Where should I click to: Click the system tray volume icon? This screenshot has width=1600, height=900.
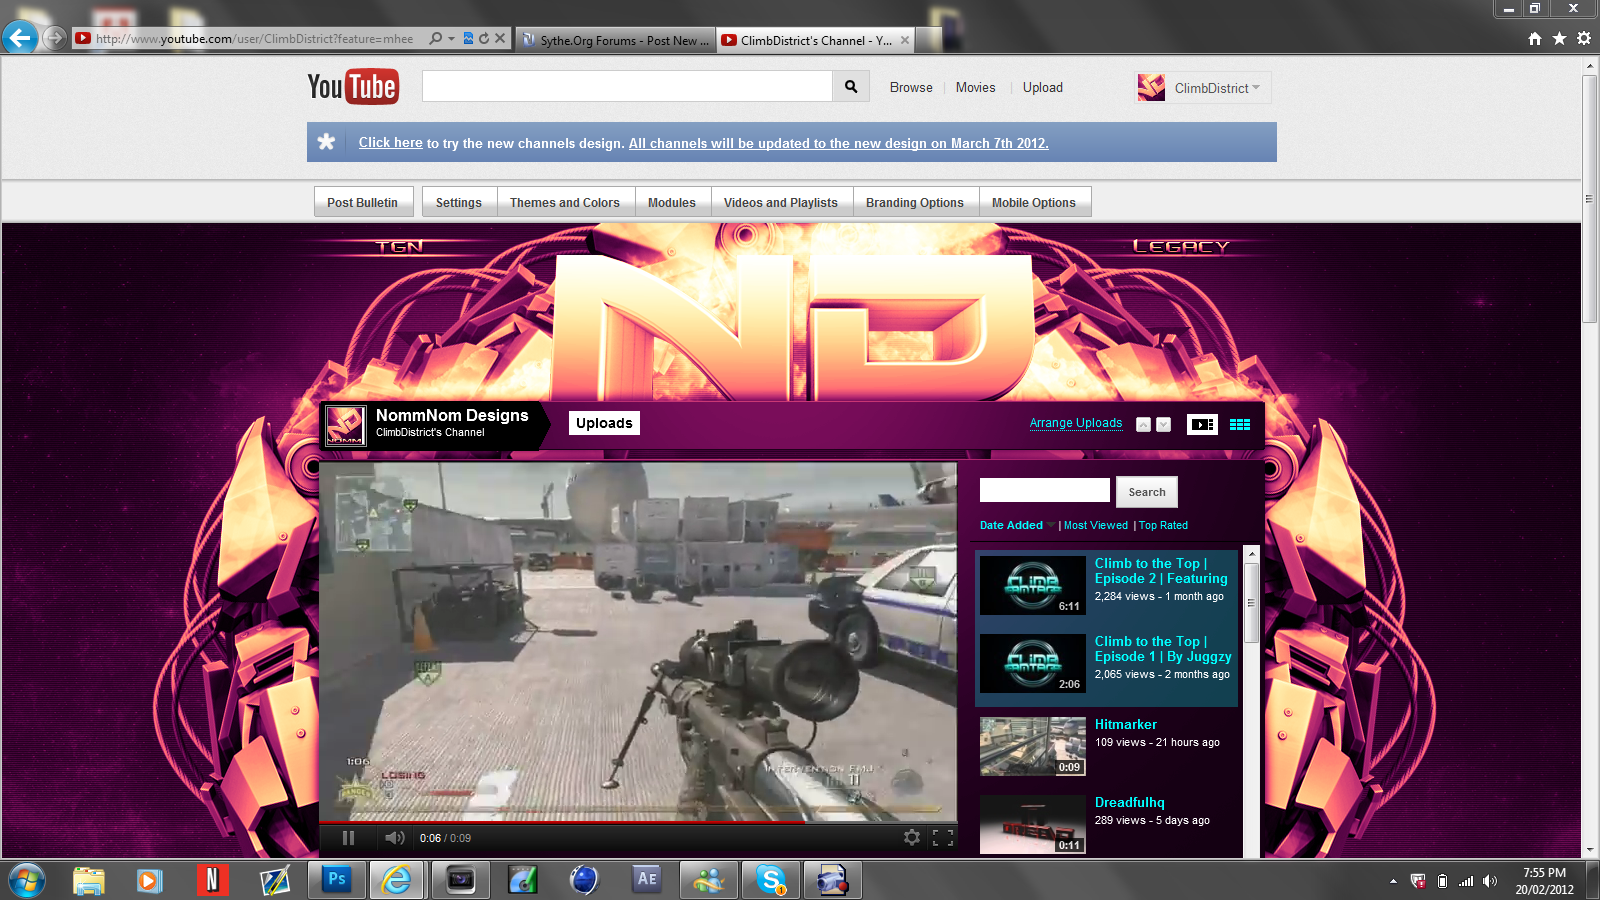(x=1490, y=881)
